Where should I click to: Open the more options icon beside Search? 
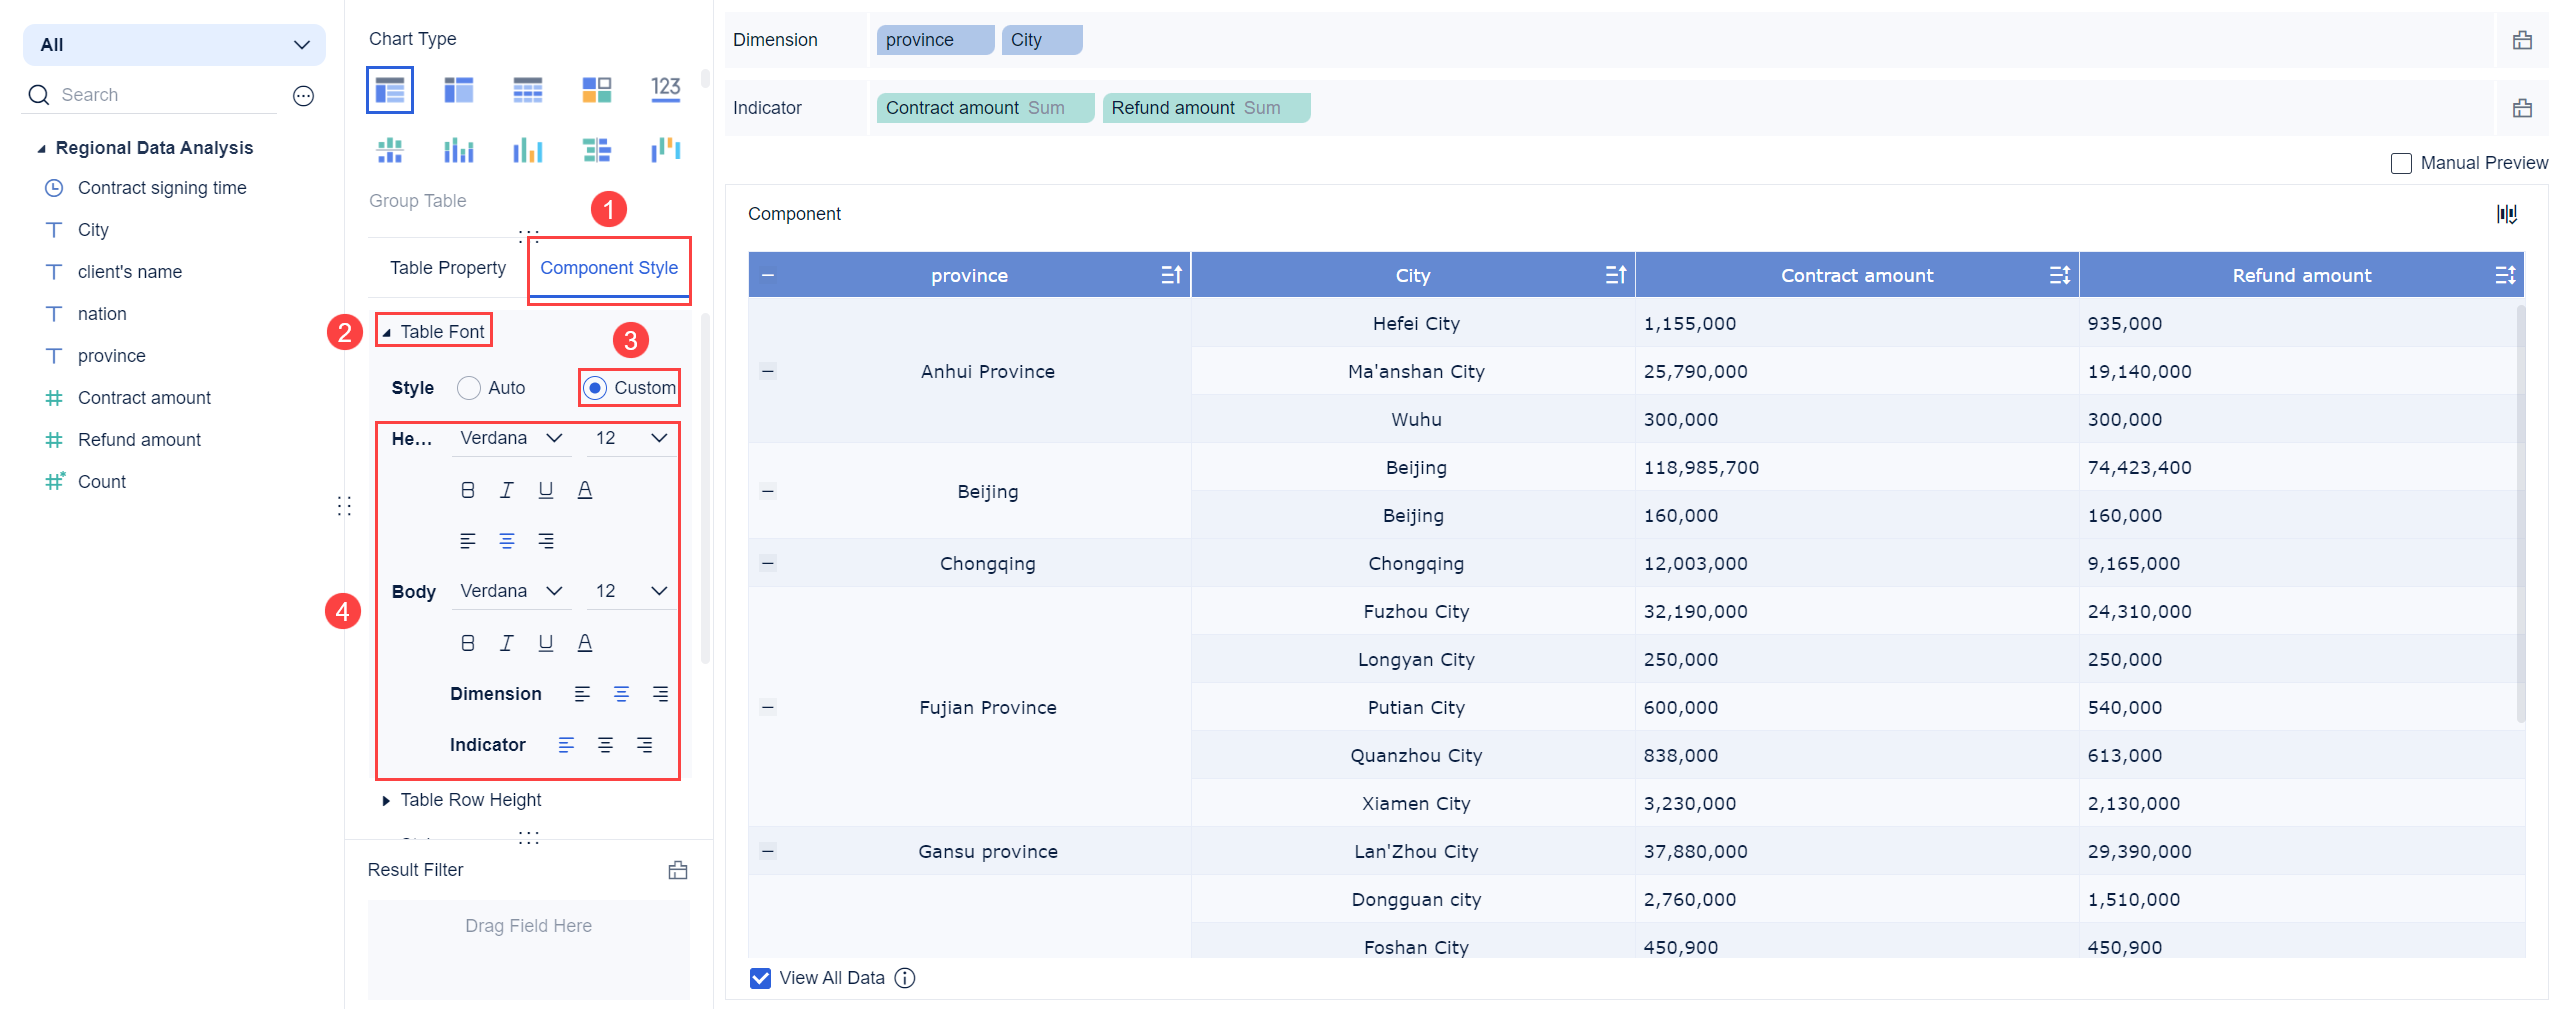303,95
